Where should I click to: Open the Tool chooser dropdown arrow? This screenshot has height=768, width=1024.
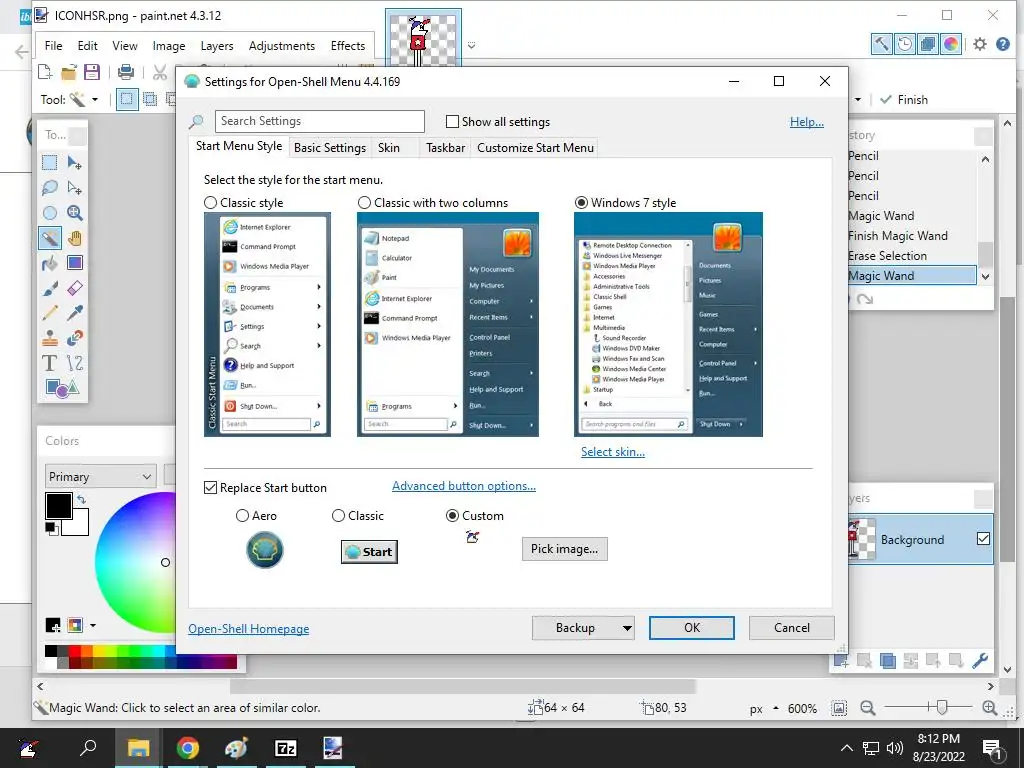coord(95,100)
